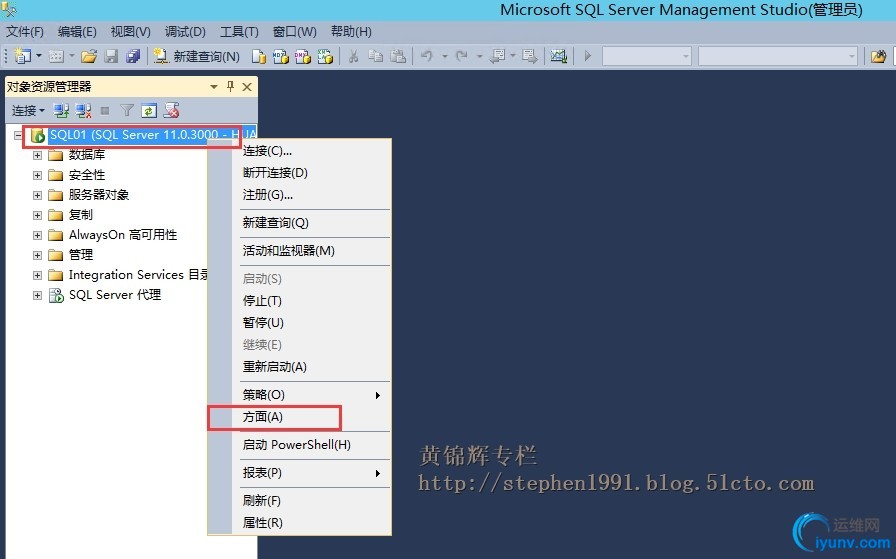Screen dimensions: 896x559
Task: Open the 连接 dropdown in Object Explorer
Action: [28, 110]
